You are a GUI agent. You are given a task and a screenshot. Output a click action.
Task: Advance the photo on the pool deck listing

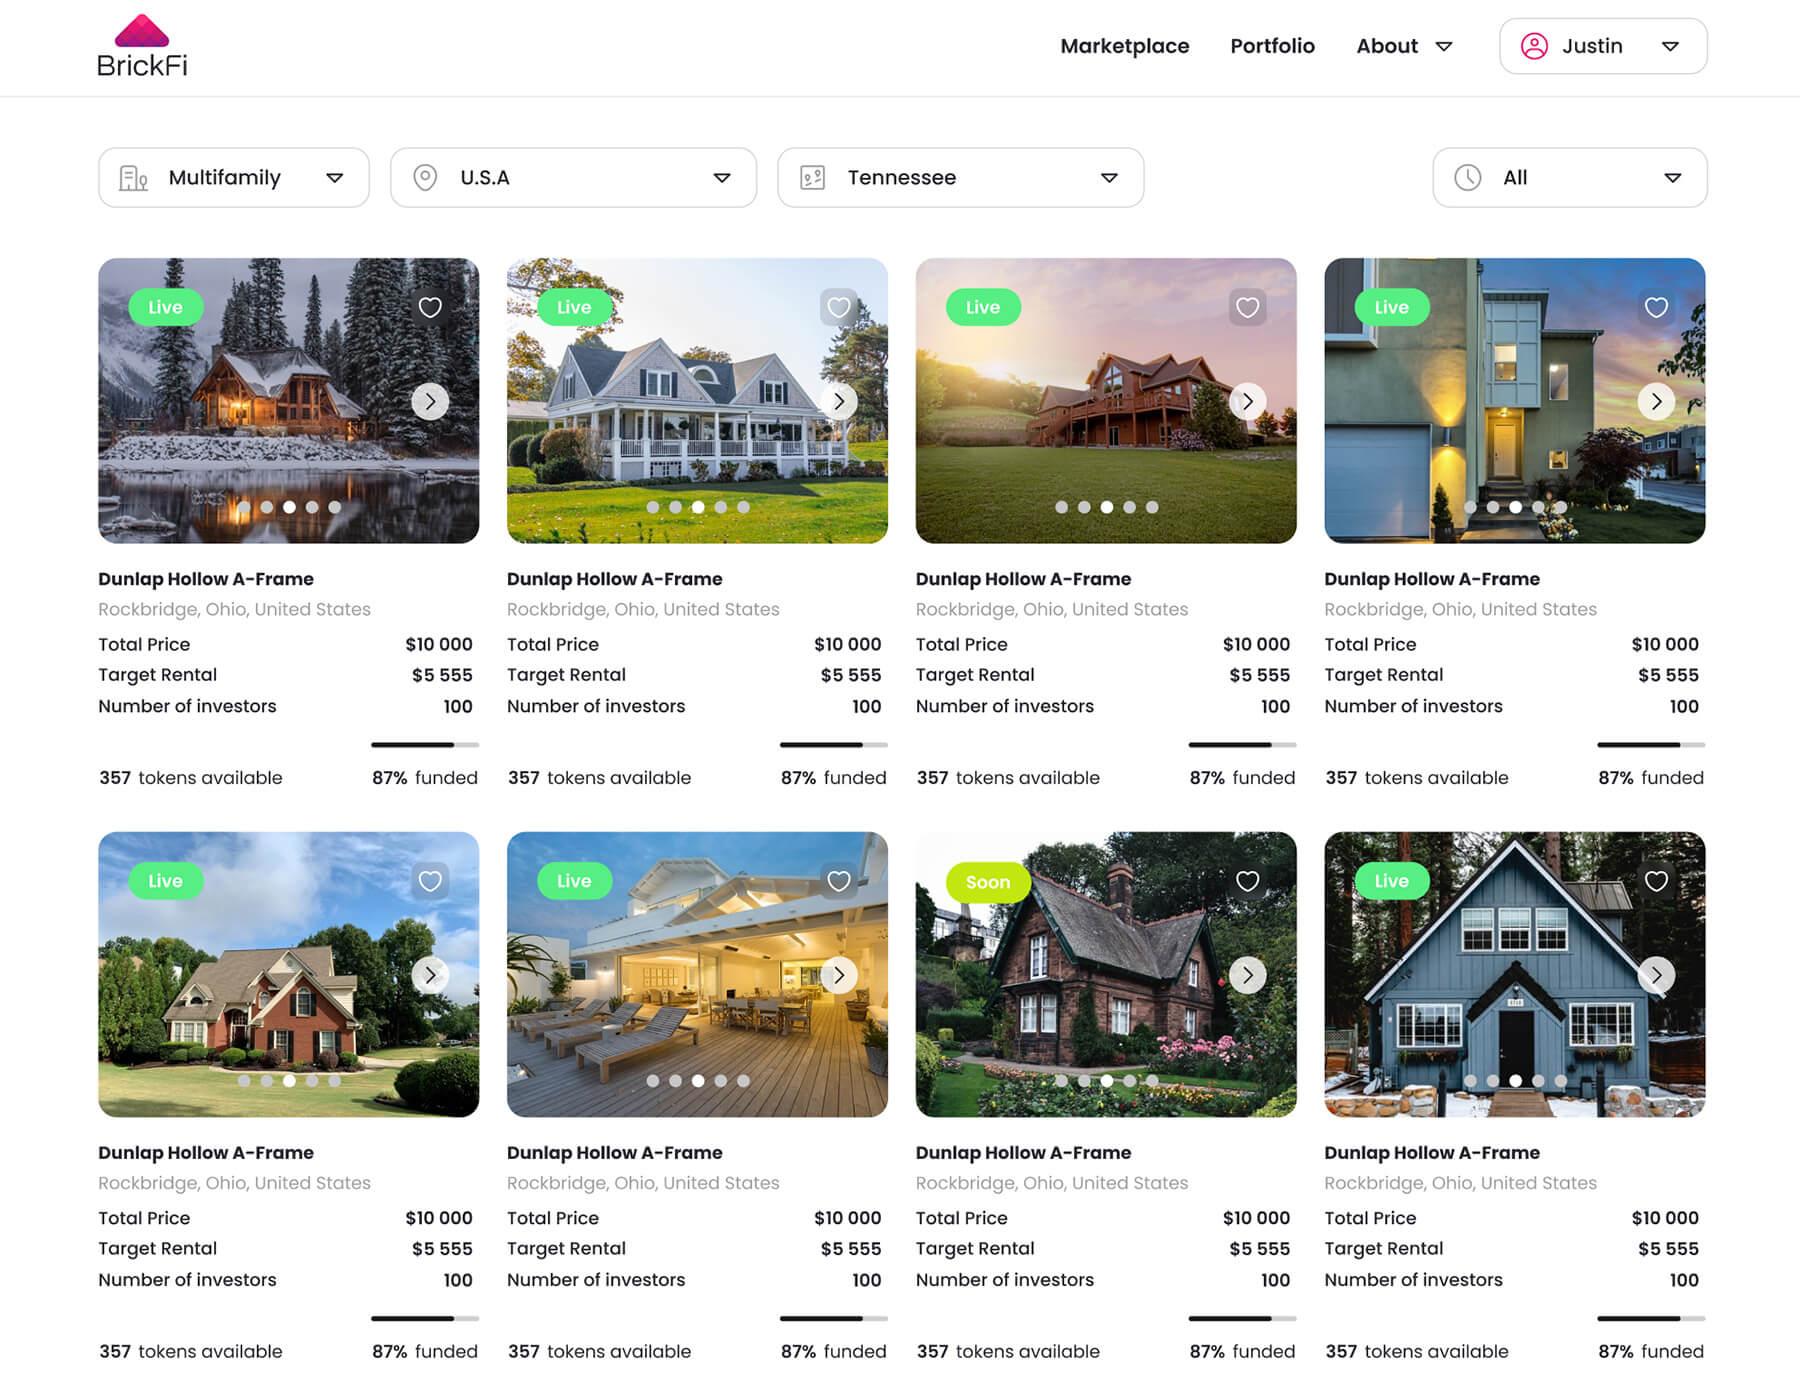click(839, 975)
